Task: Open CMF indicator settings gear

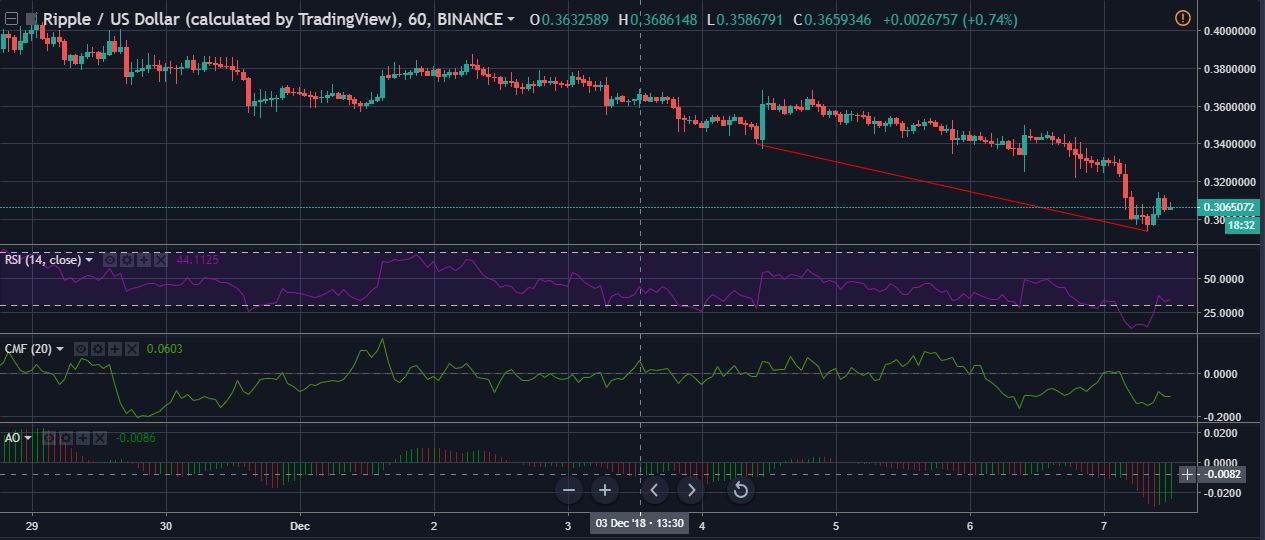Action: pyautogui.click(x=98, y=349)
